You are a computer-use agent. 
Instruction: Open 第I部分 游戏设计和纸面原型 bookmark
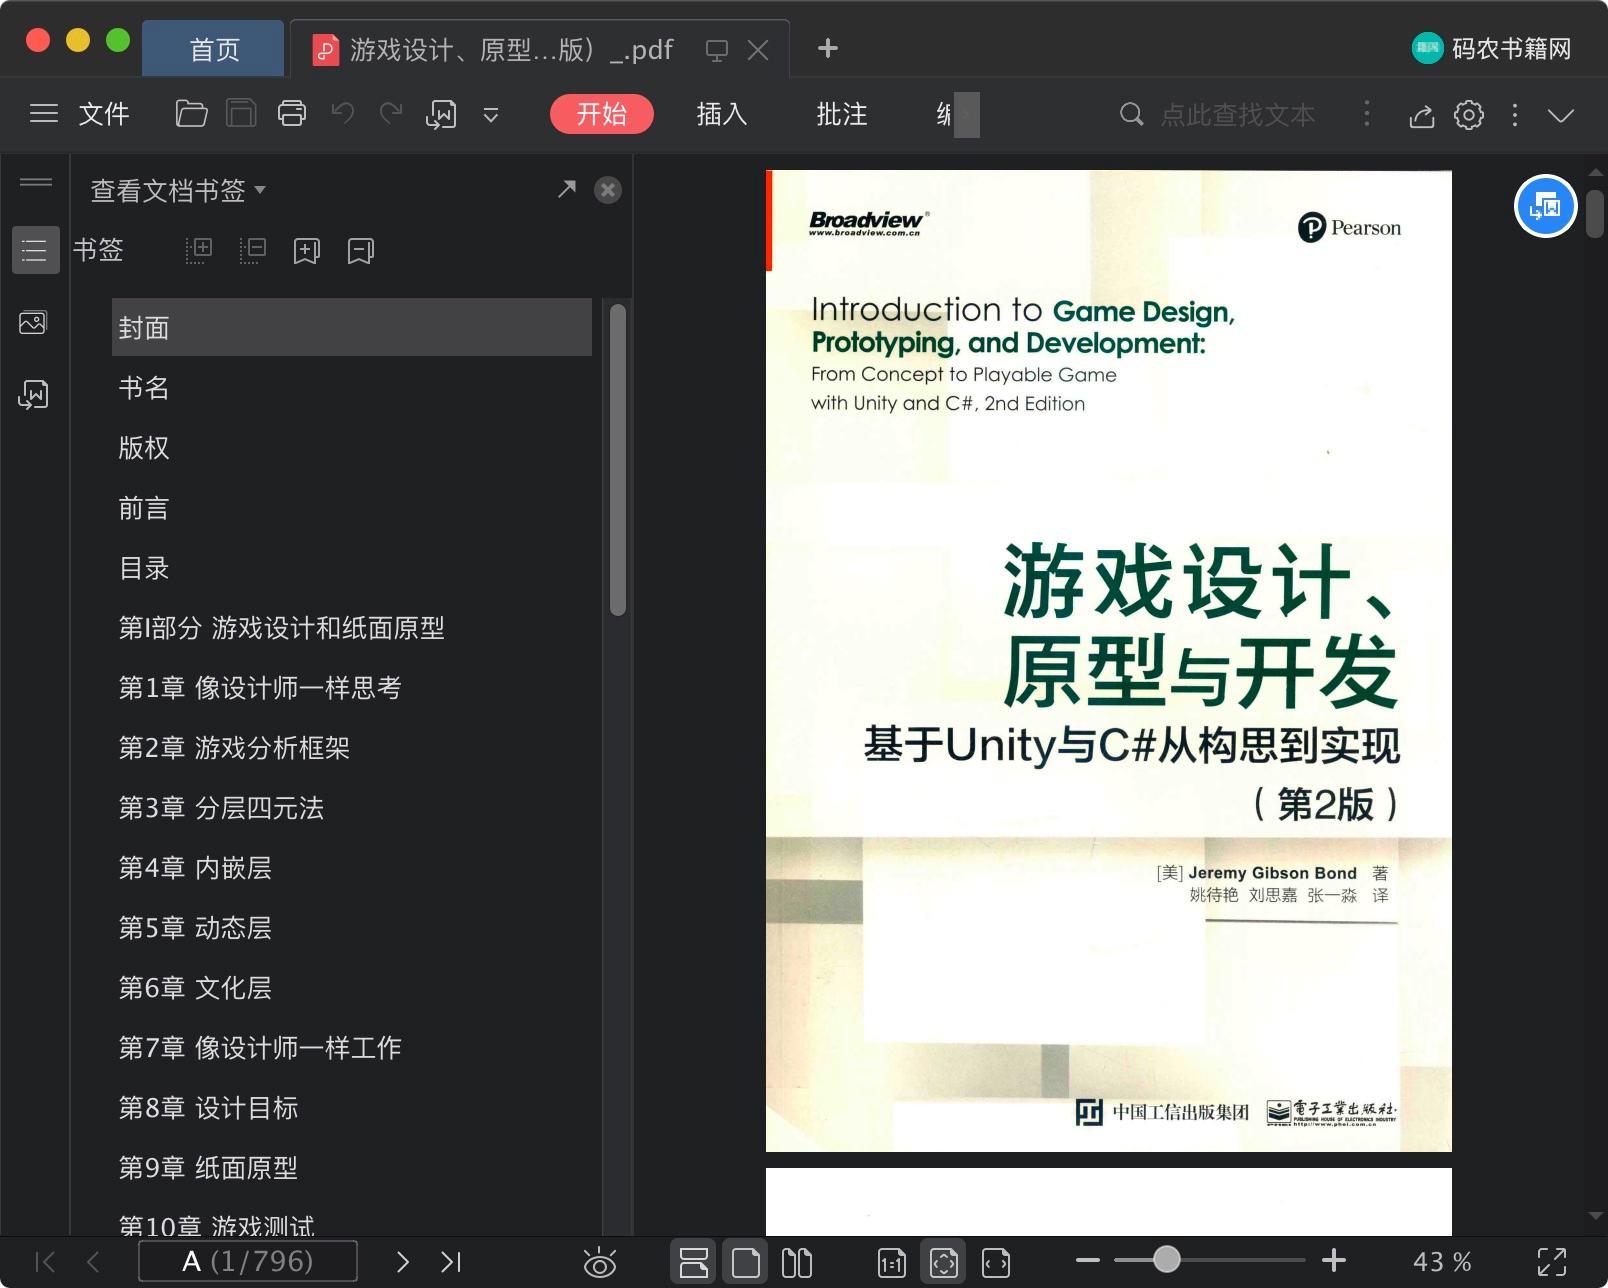pyautogui.click(x=281, y=628)
